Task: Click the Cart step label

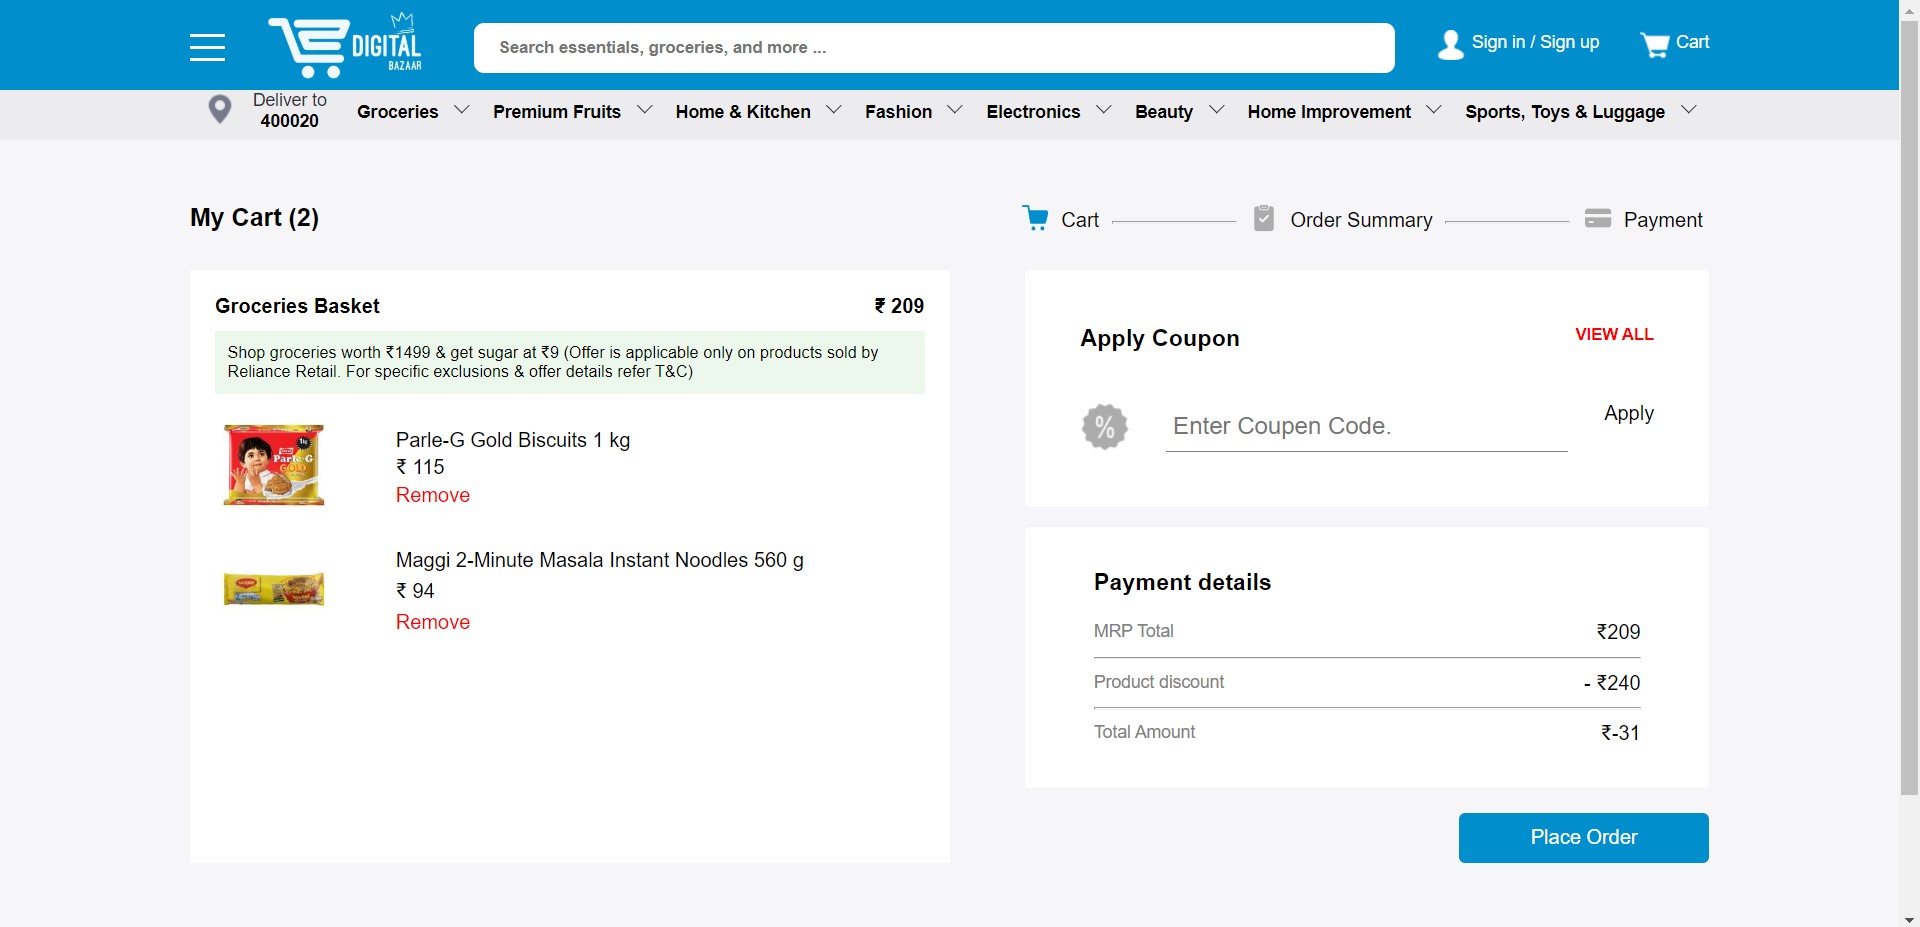Action: pyautogui.click(x=1080, y=220)
